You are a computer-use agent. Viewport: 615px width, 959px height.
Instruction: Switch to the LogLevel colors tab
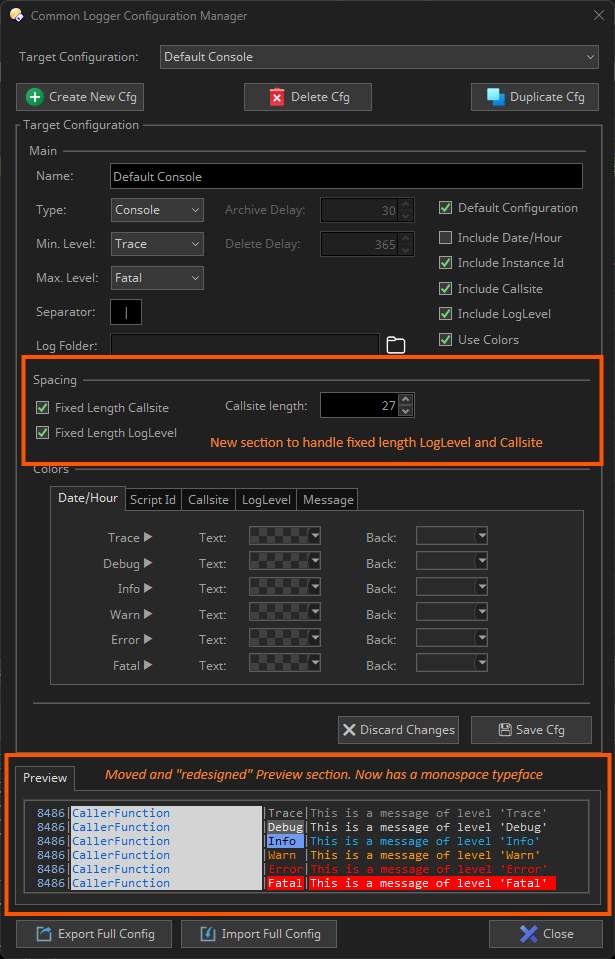point(266,500)
